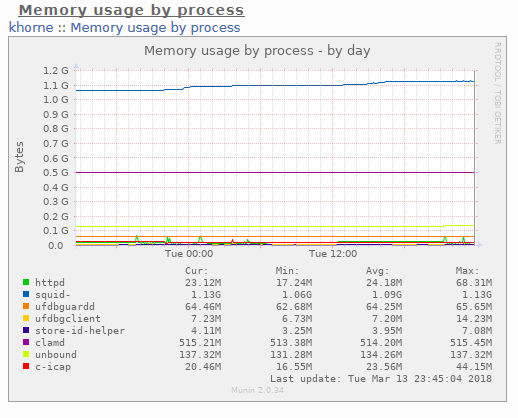Open the khorne host link
Screen dimensions: 518x418
click(x=31, y=27)
